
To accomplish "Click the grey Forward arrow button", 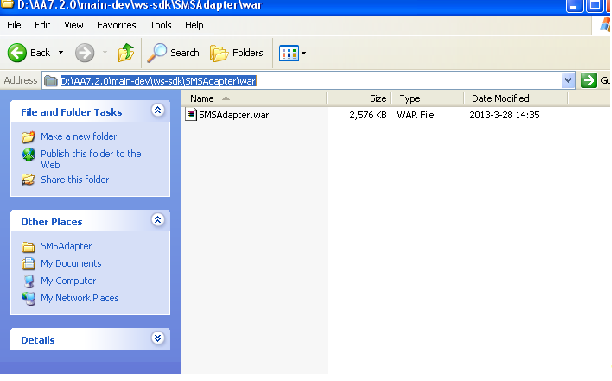I will pyautogui.click(x=84, y=53).
